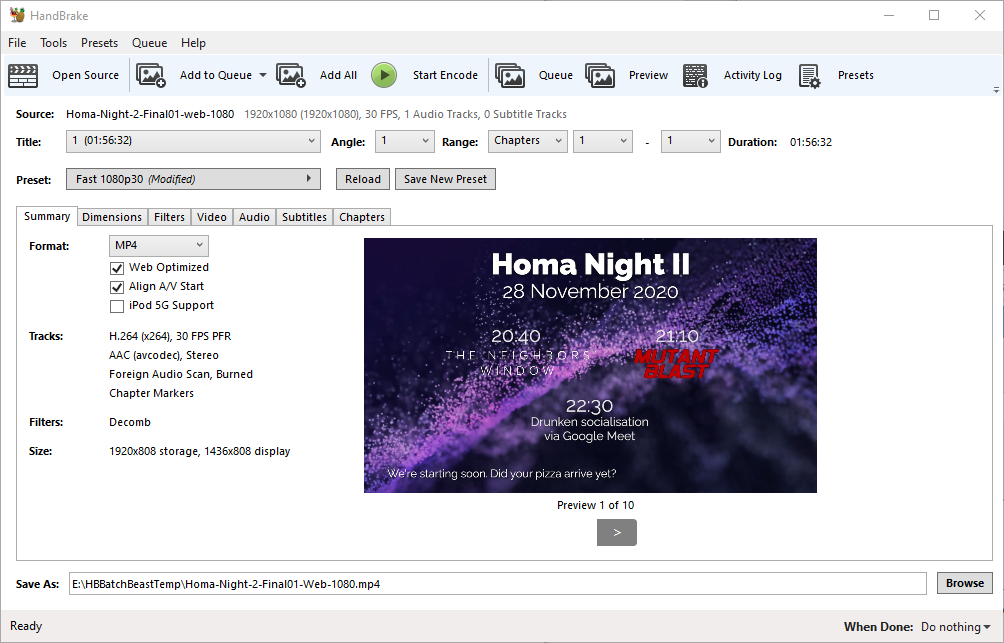
Task: Disable the Align A/V Start checkbox
Action: tap(117, 287)
